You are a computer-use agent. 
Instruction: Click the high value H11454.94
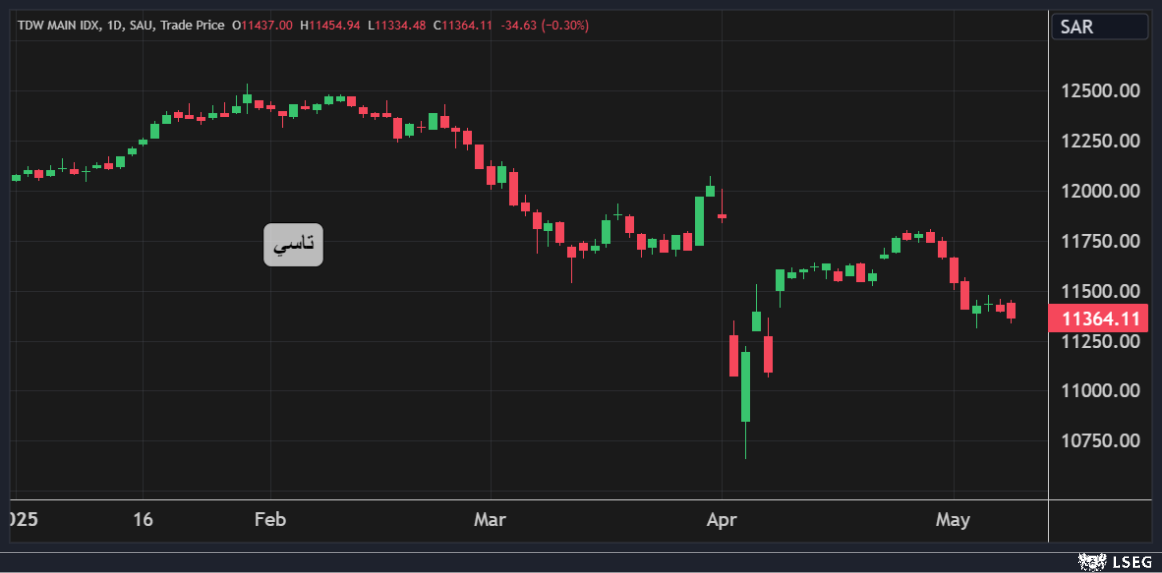(x=330, y=25)
